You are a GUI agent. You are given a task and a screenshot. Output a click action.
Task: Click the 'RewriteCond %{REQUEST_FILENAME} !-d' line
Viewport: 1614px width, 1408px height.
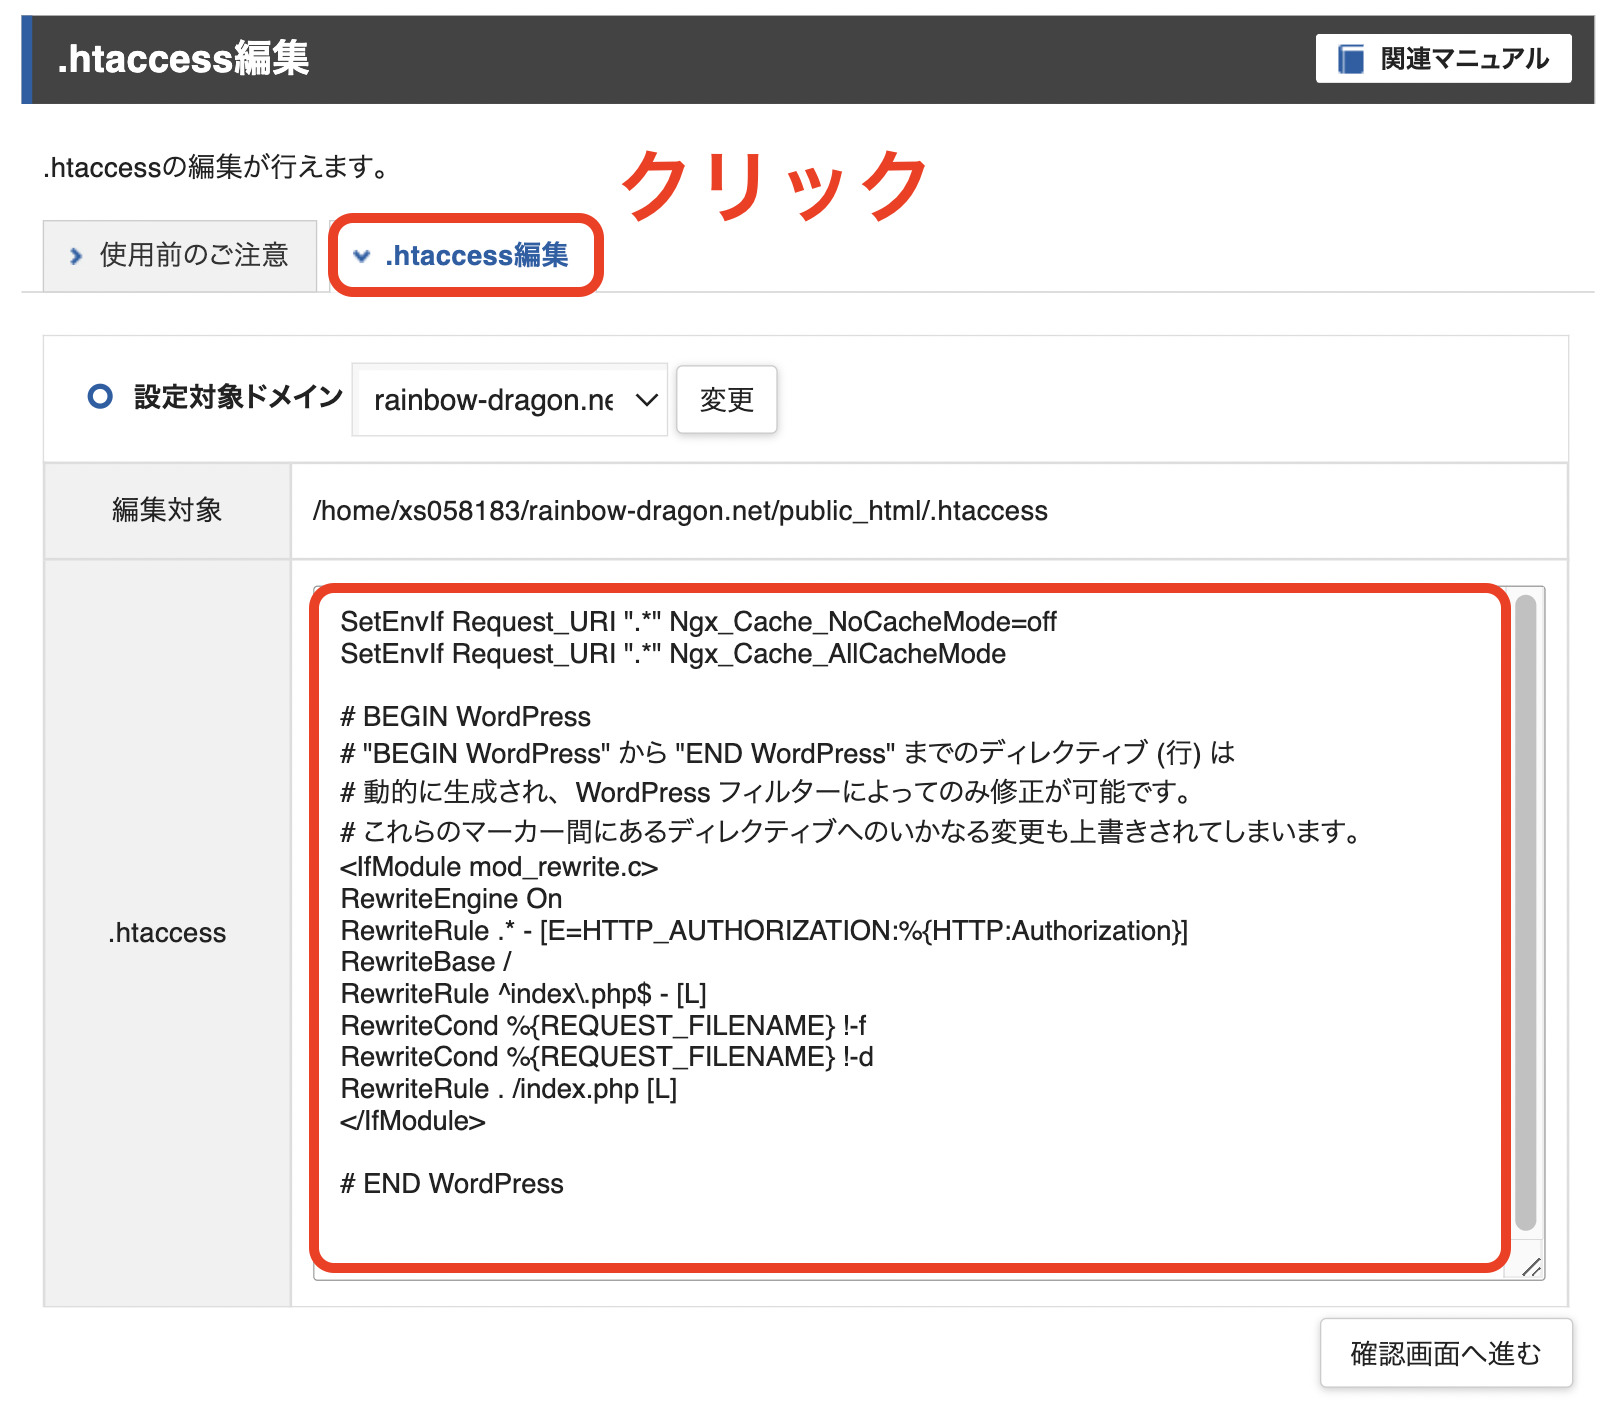tap(607, 1057)
